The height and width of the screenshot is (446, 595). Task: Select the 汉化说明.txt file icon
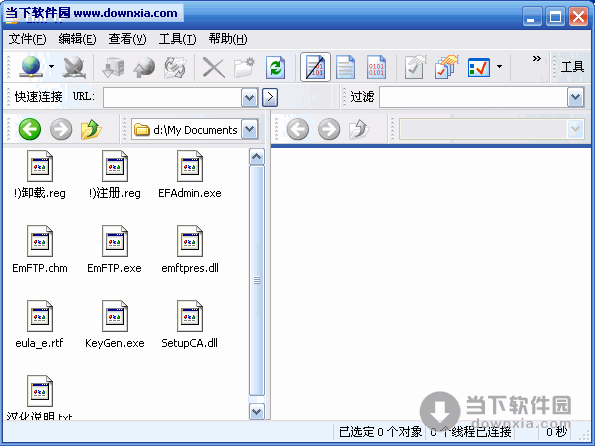[40, 391]
